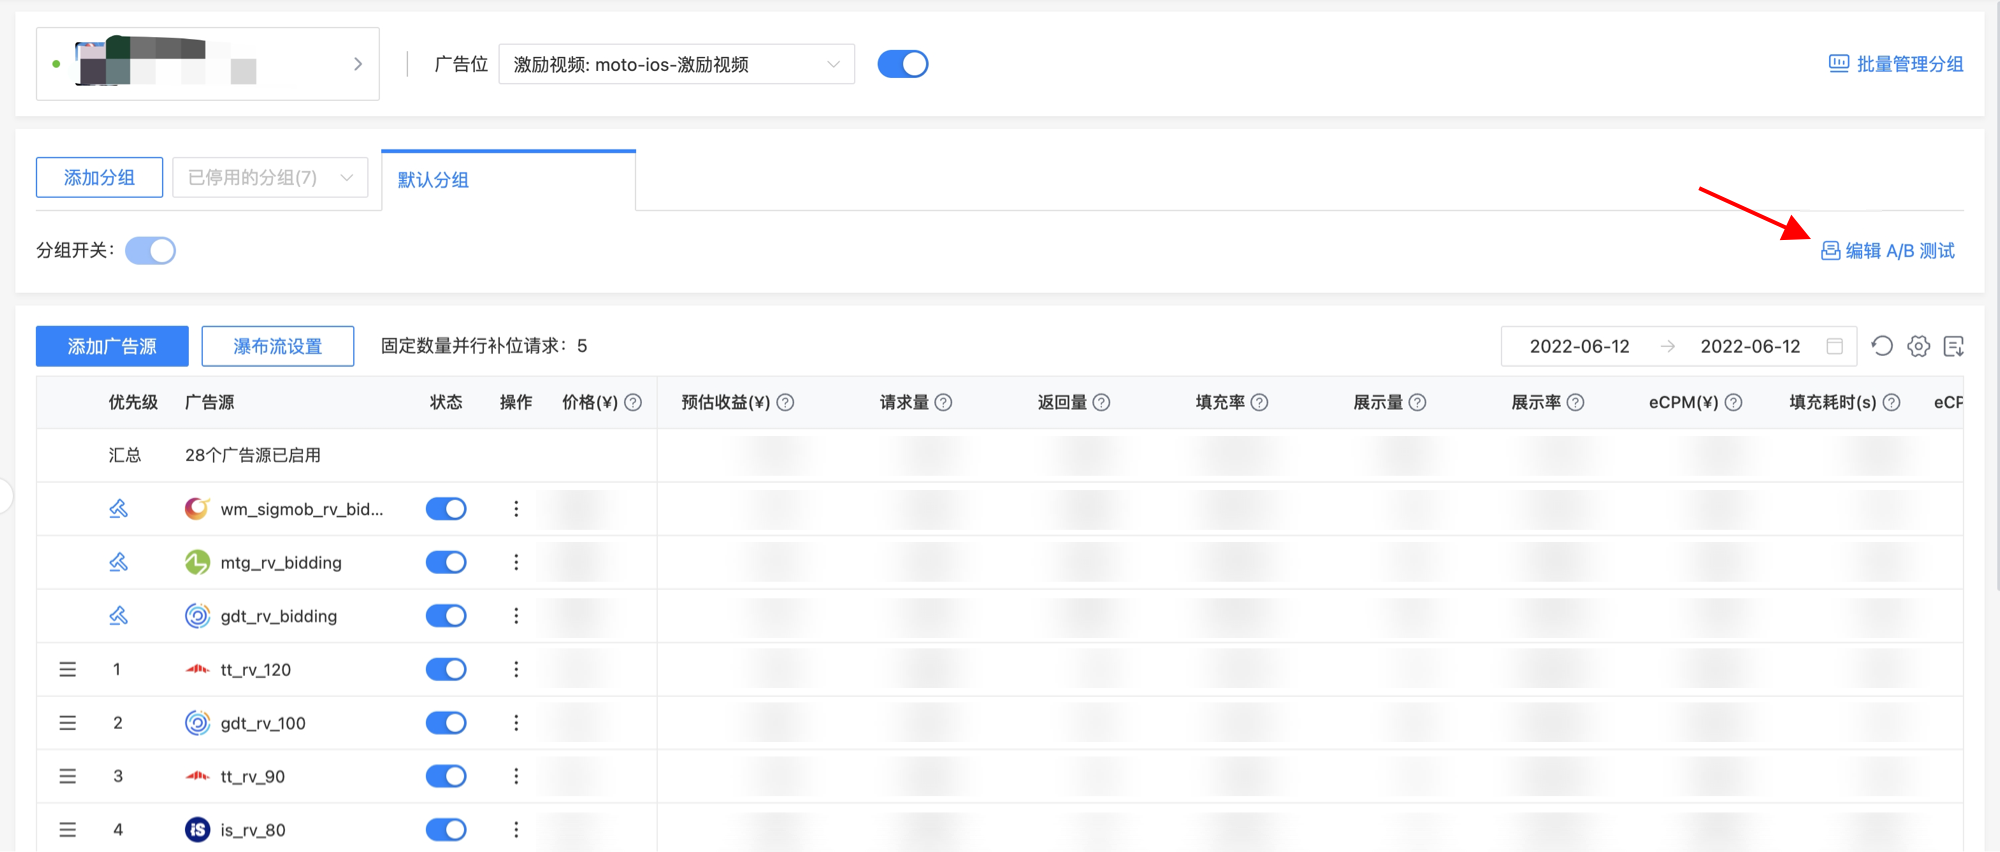Click the gdt_rv_100 ad source name
The height and width of the screenshot is (852, 2000).
pos(263,723)
